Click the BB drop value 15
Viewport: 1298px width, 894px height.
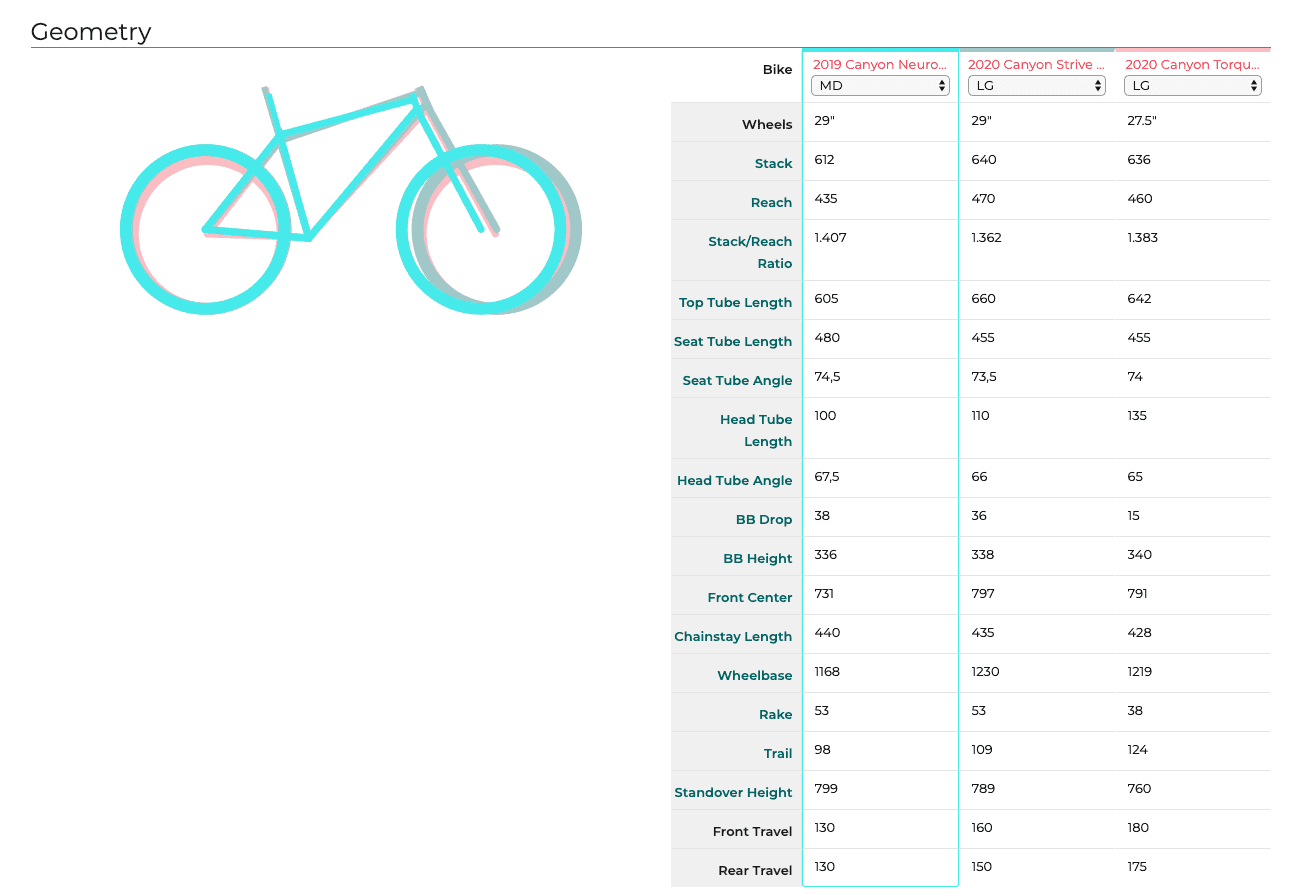(1133, 516)
